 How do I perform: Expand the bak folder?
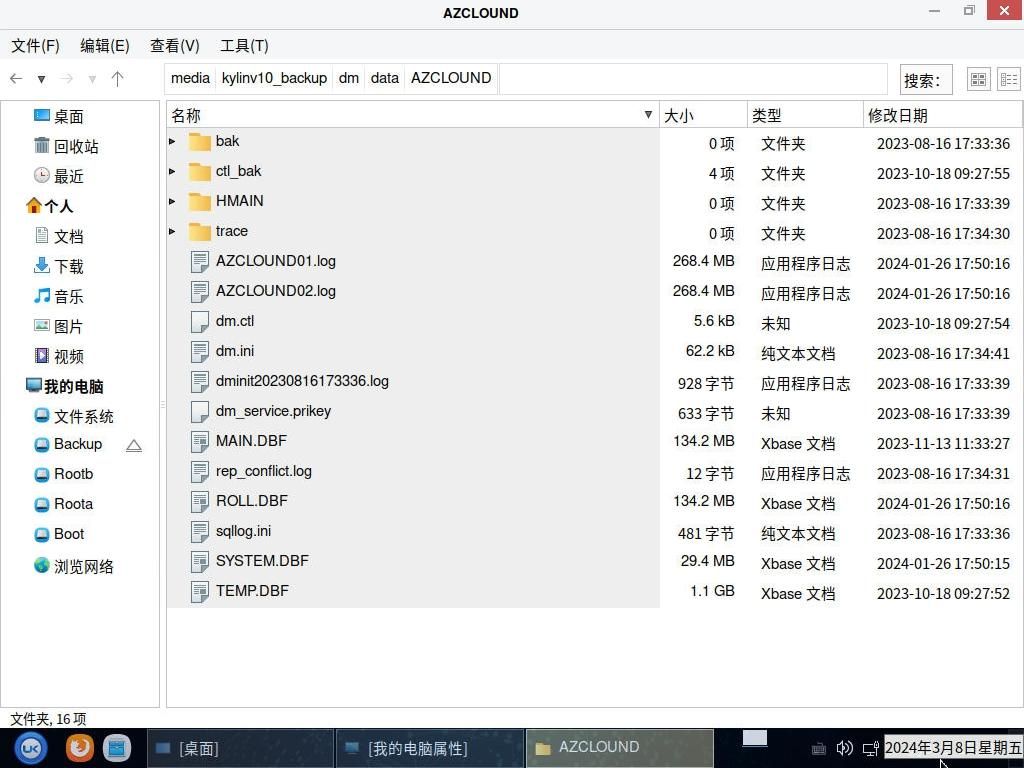[172, 141]
